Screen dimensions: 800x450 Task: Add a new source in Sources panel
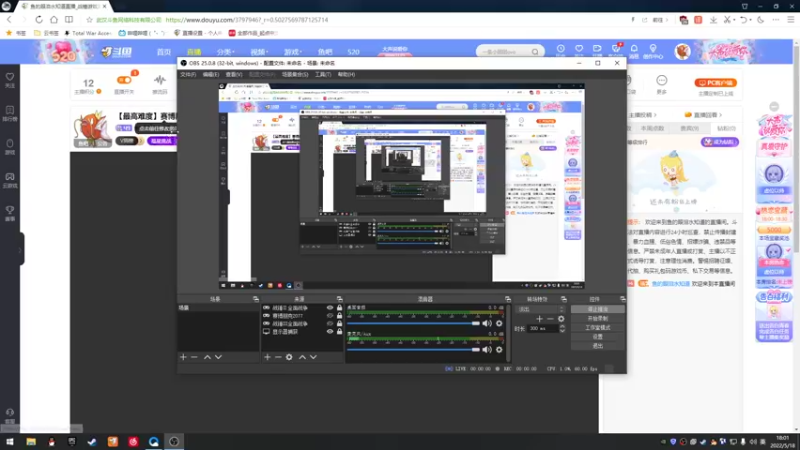[267, 357]
